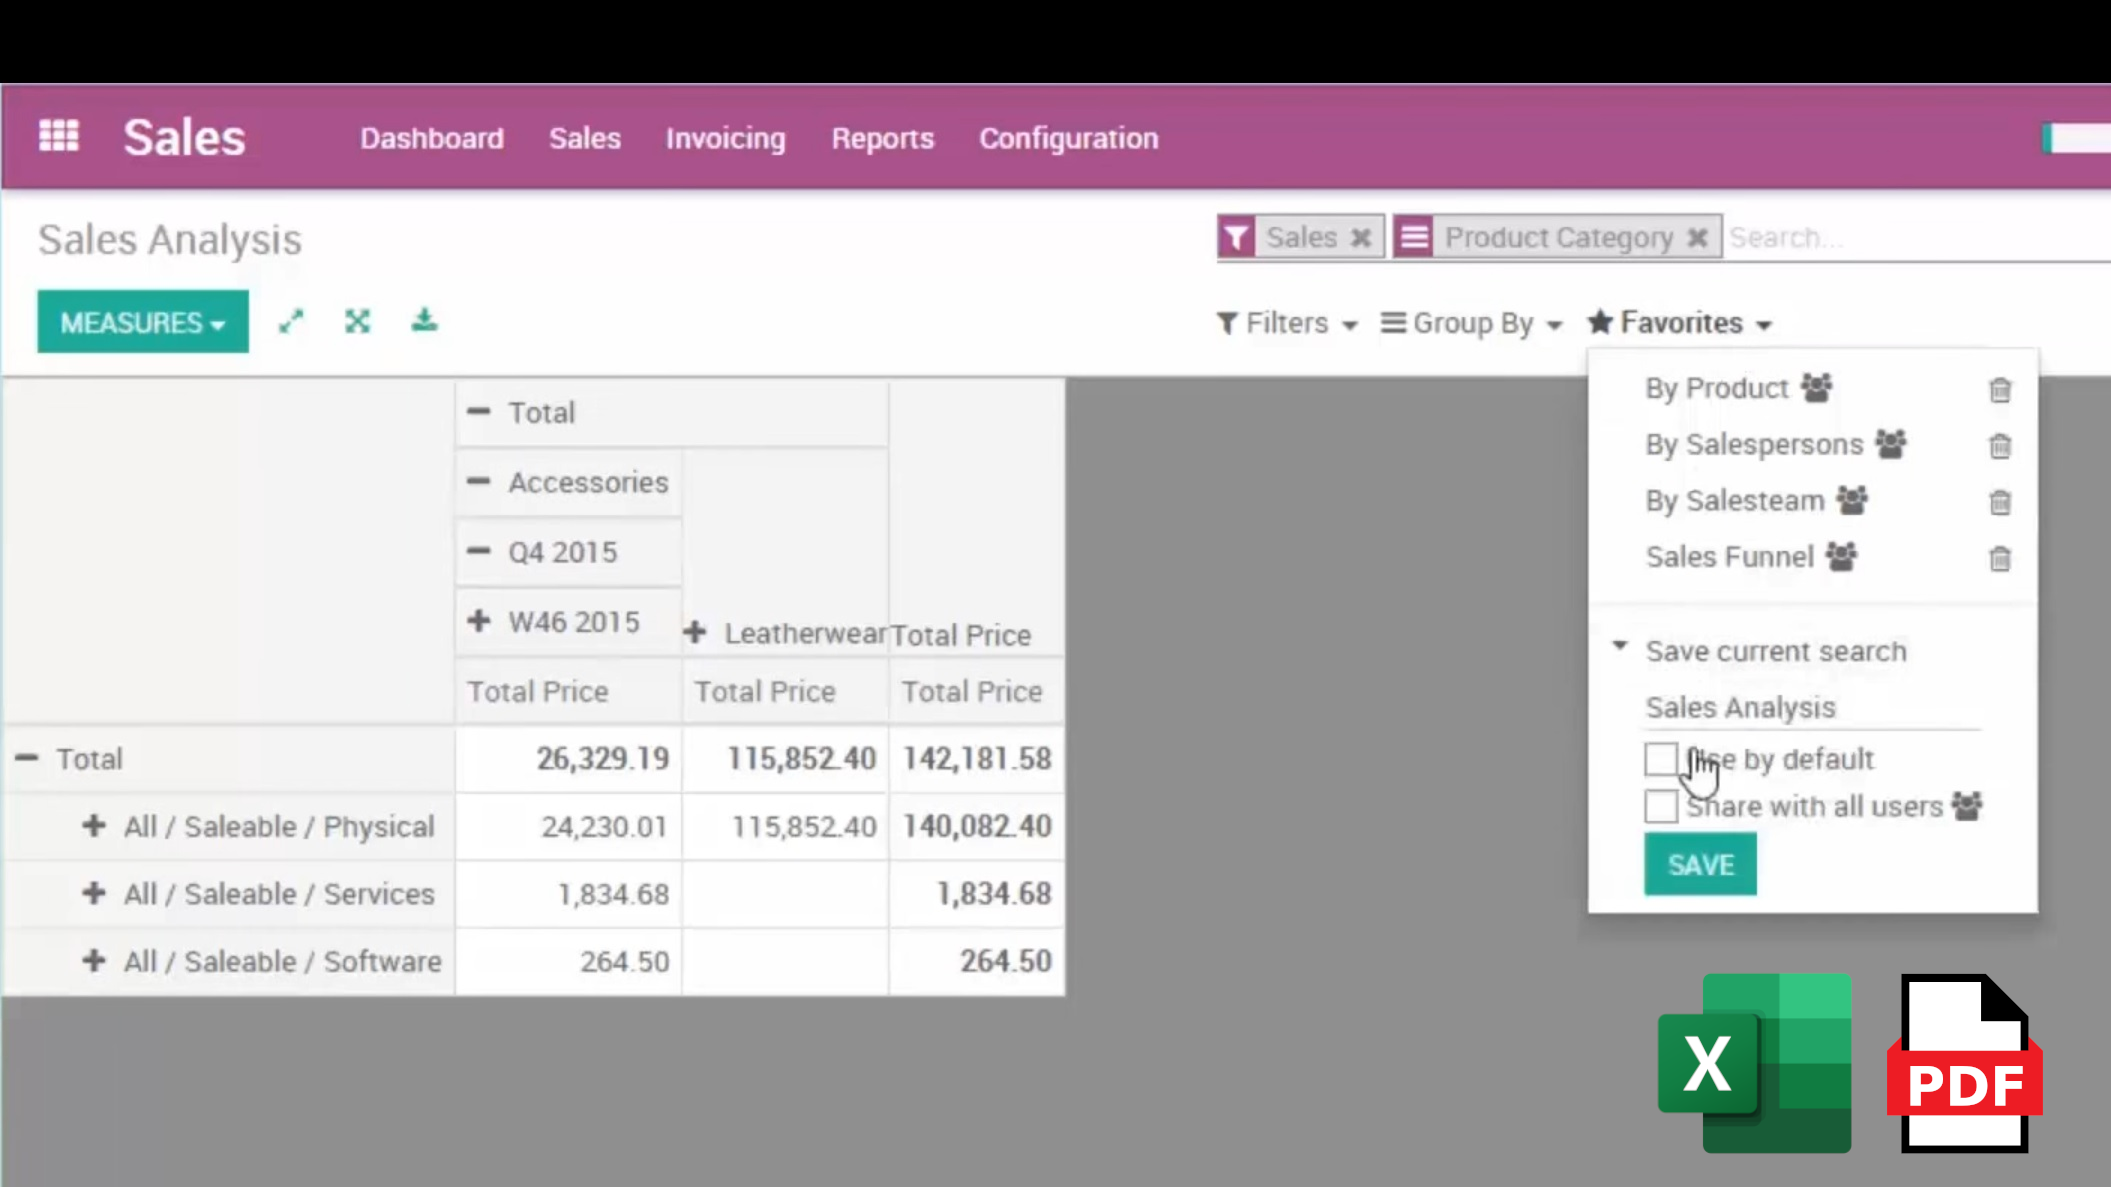Image resolution: width=2111 pixels, height=1187 pixels.
Task: Delete the Sales Funnel favorite
Action: [x=1999, y=559]
